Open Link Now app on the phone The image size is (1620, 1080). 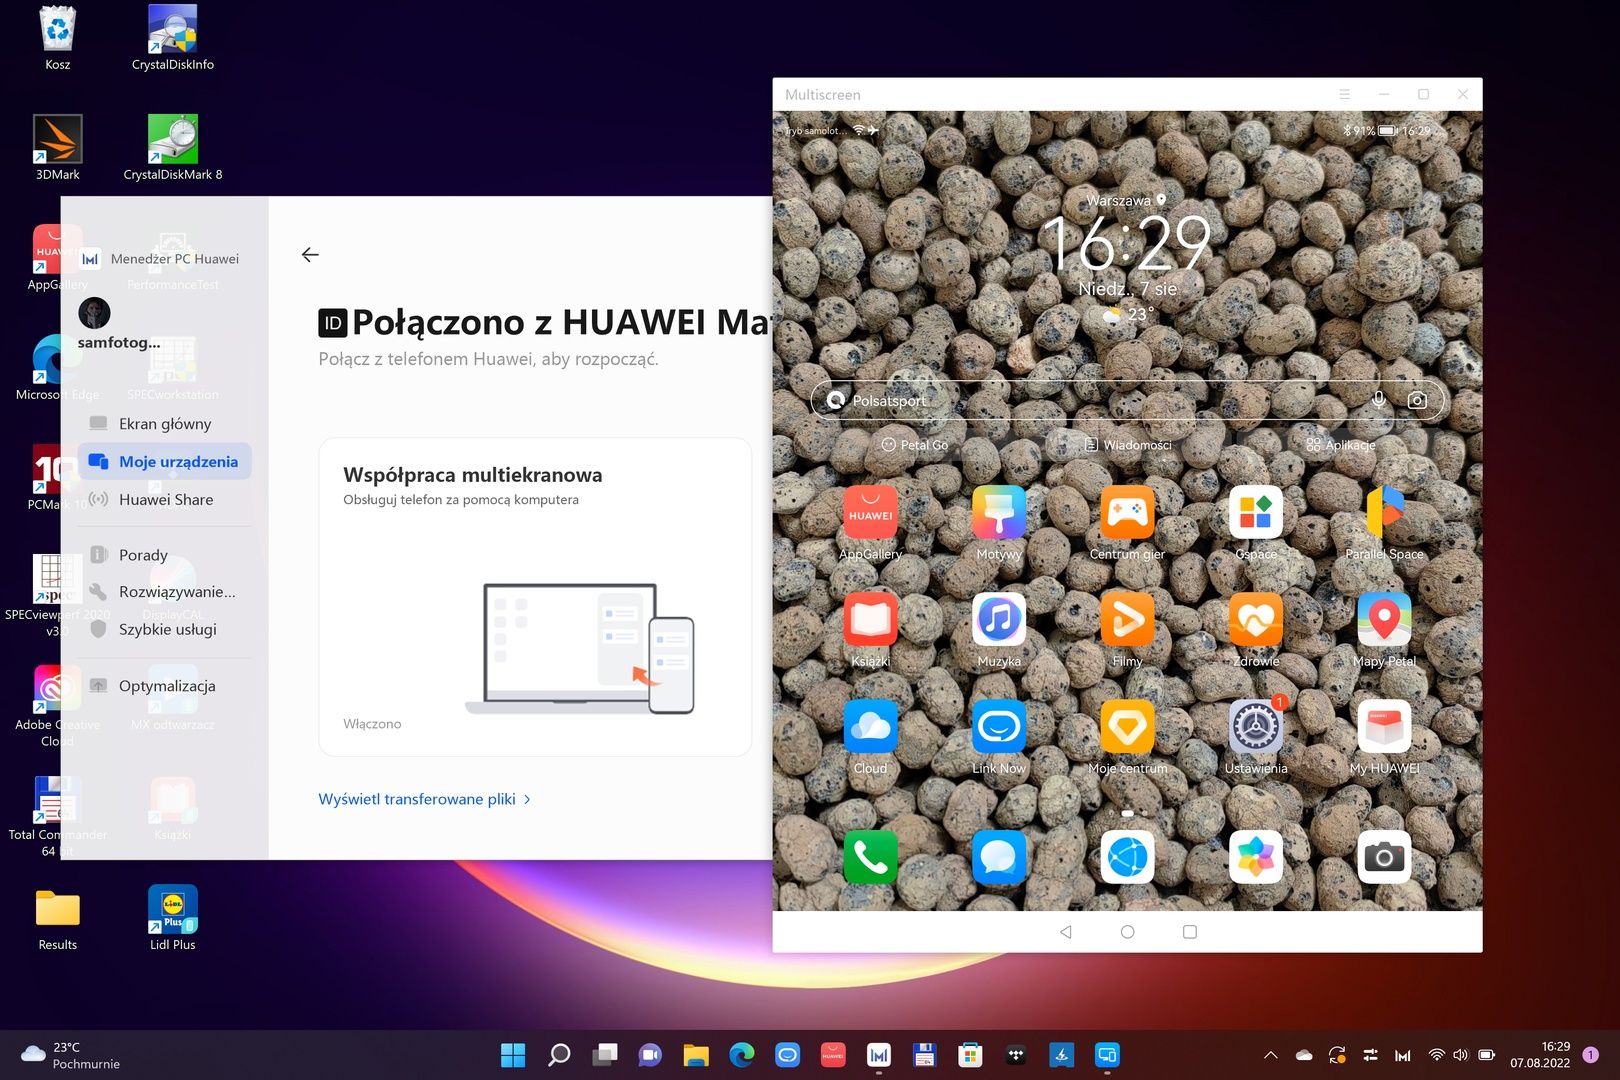999,726
